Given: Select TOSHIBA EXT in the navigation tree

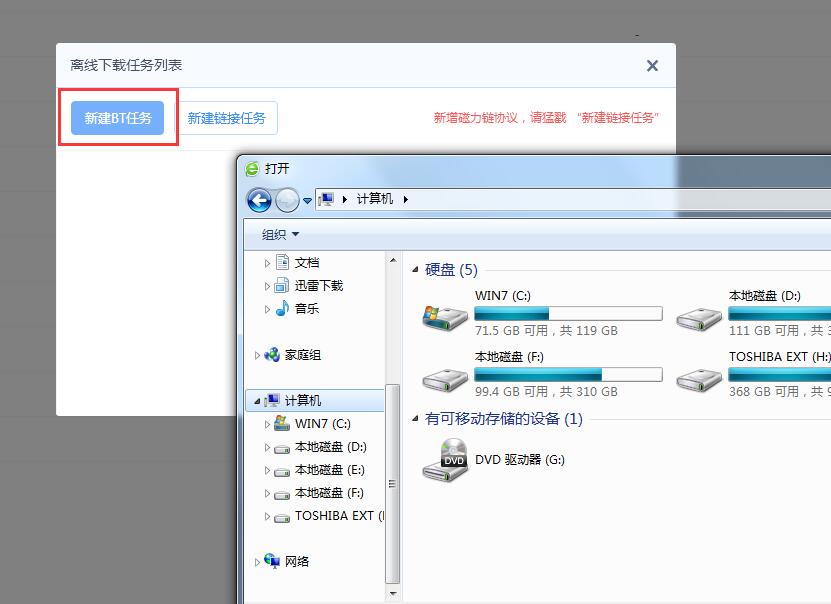Looking at the screenshot, I should (339, 516).
